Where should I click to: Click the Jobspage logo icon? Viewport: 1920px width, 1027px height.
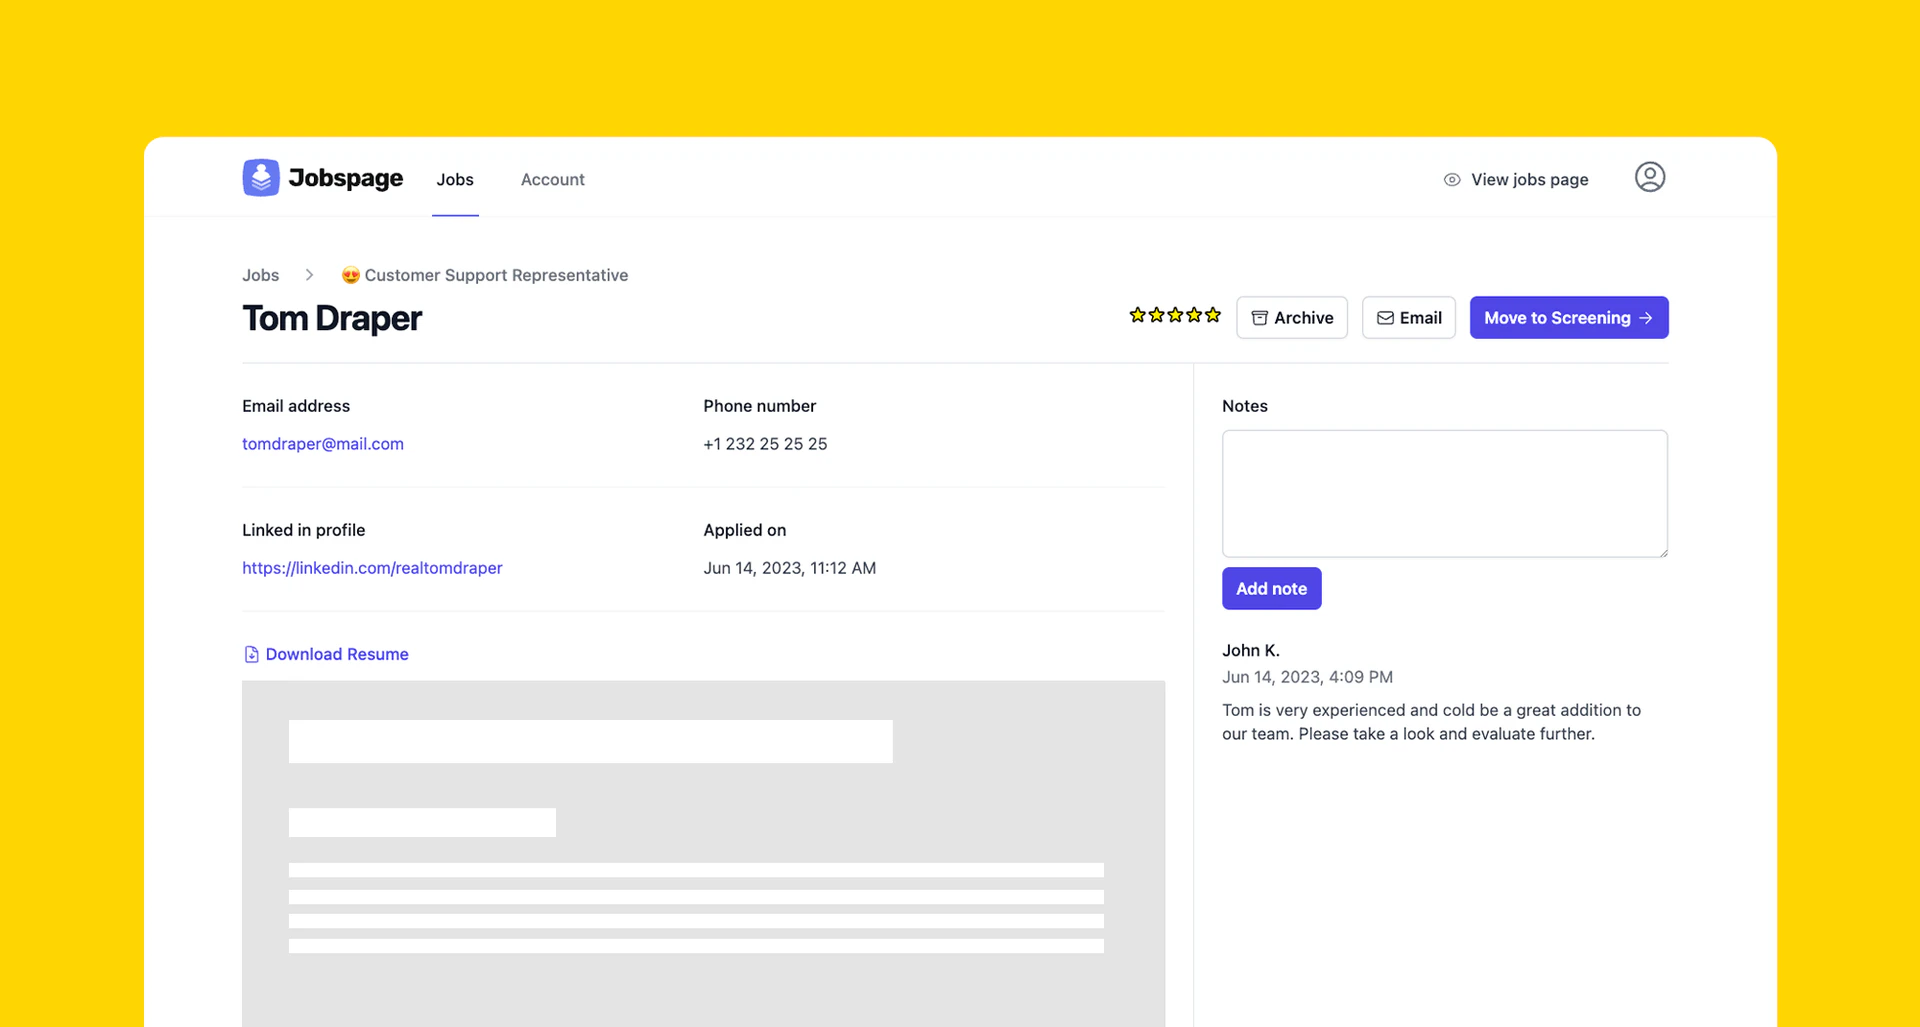click(x=260, y=177)
